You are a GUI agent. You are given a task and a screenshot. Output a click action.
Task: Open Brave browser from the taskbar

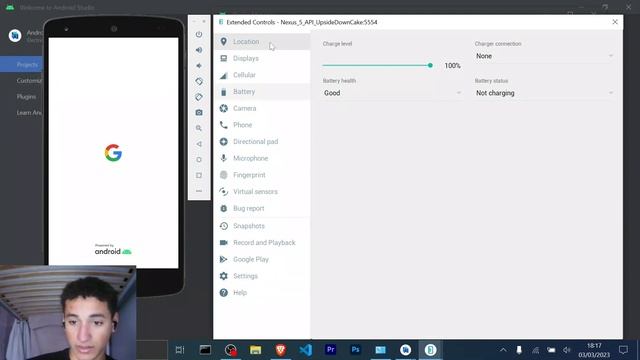click(x=281, y=350)
